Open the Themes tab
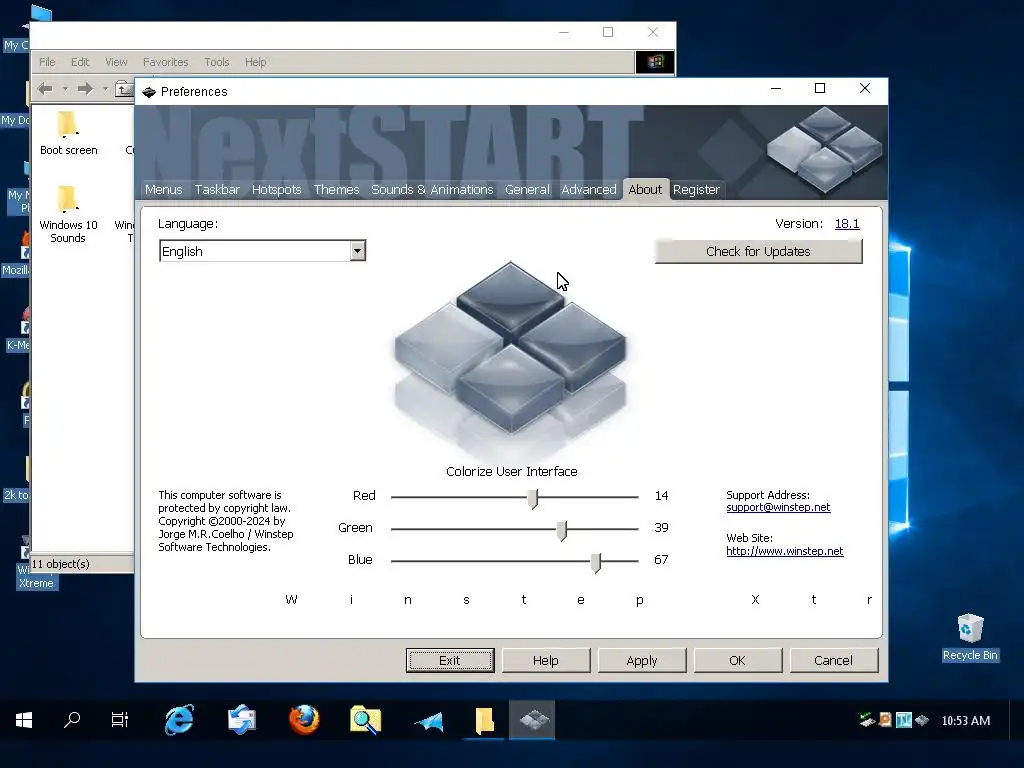This screenshot has height=768, width=1024. click(x=336, y=189)
